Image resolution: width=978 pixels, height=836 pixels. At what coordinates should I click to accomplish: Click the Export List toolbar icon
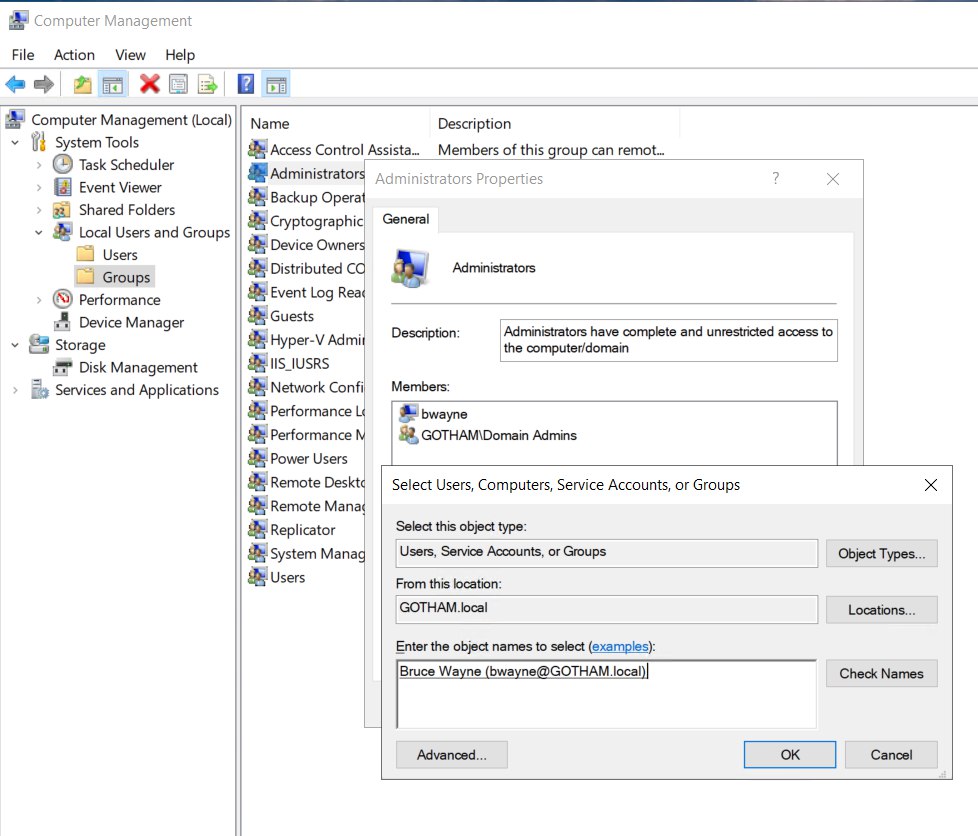pos(206,84)
